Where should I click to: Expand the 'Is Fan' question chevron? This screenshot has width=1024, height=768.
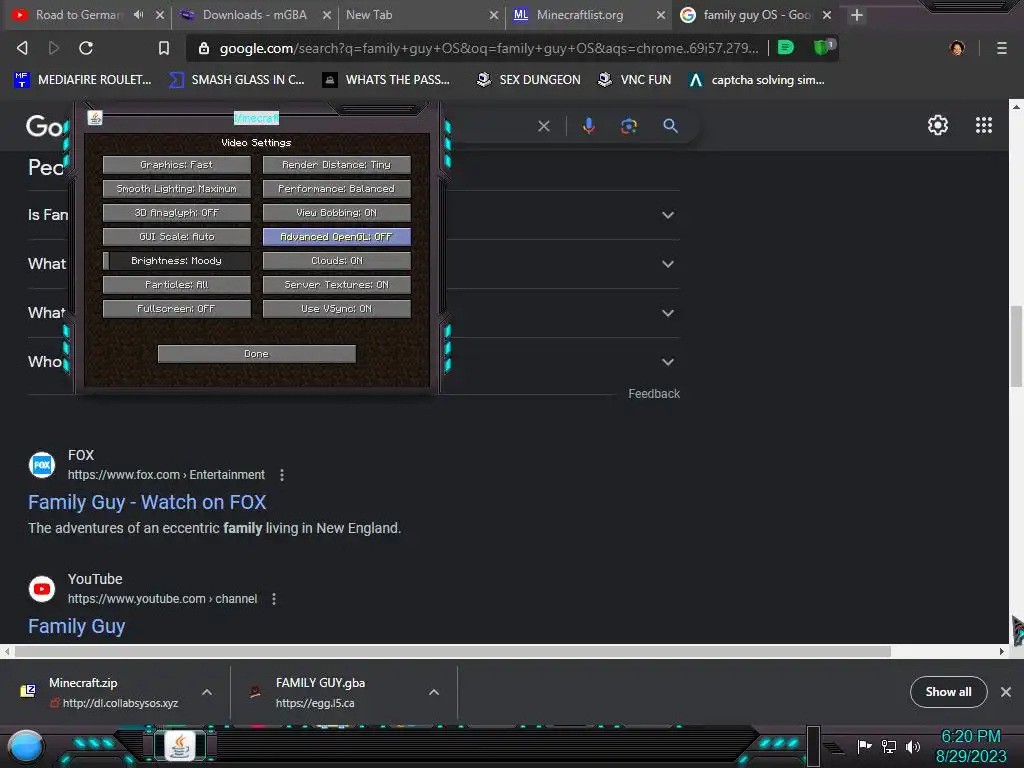(667, 215)
